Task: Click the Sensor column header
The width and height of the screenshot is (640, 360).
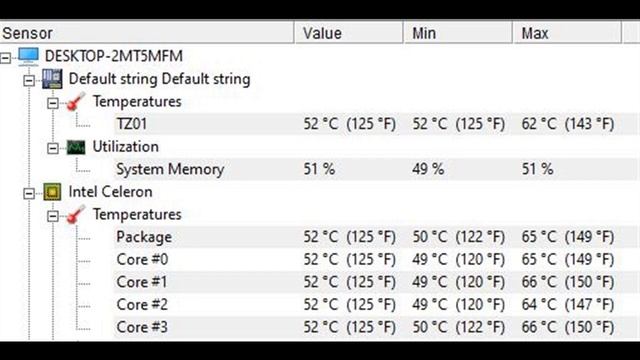Action: click(x=147, y=33)
